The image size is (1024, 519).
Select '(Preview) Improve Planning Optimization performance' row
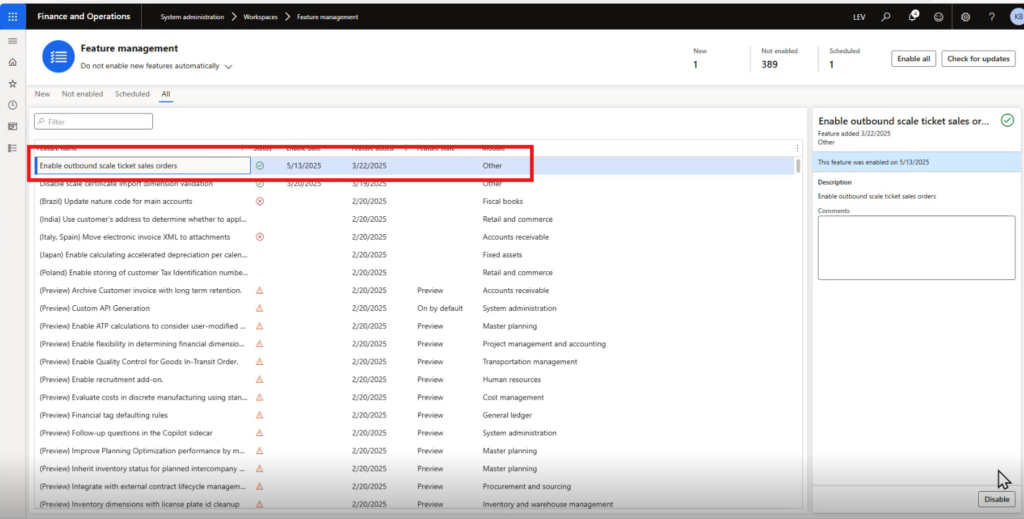(416, 450)
